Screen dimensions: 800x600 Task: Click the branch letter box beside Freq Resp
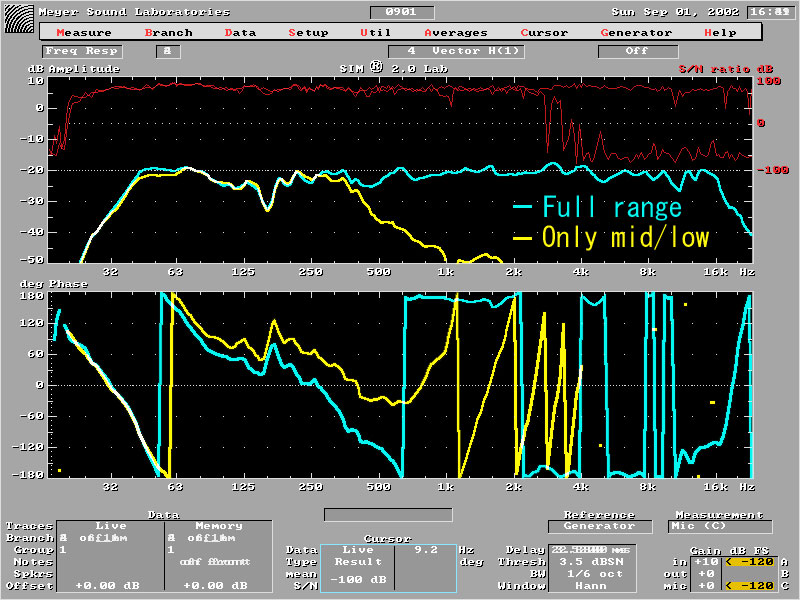[x=168, y=51]
